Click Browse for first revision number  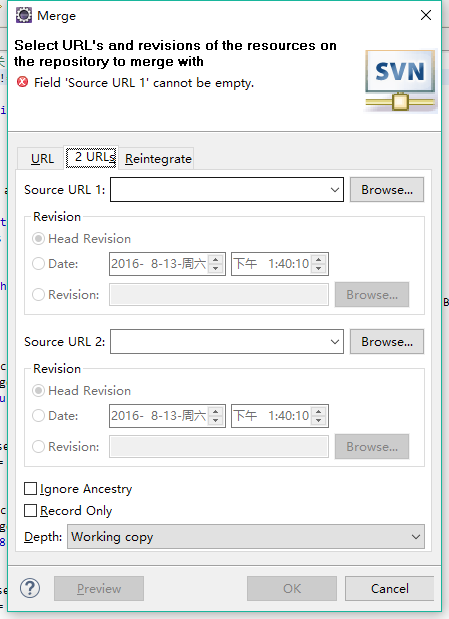[372, 294]
